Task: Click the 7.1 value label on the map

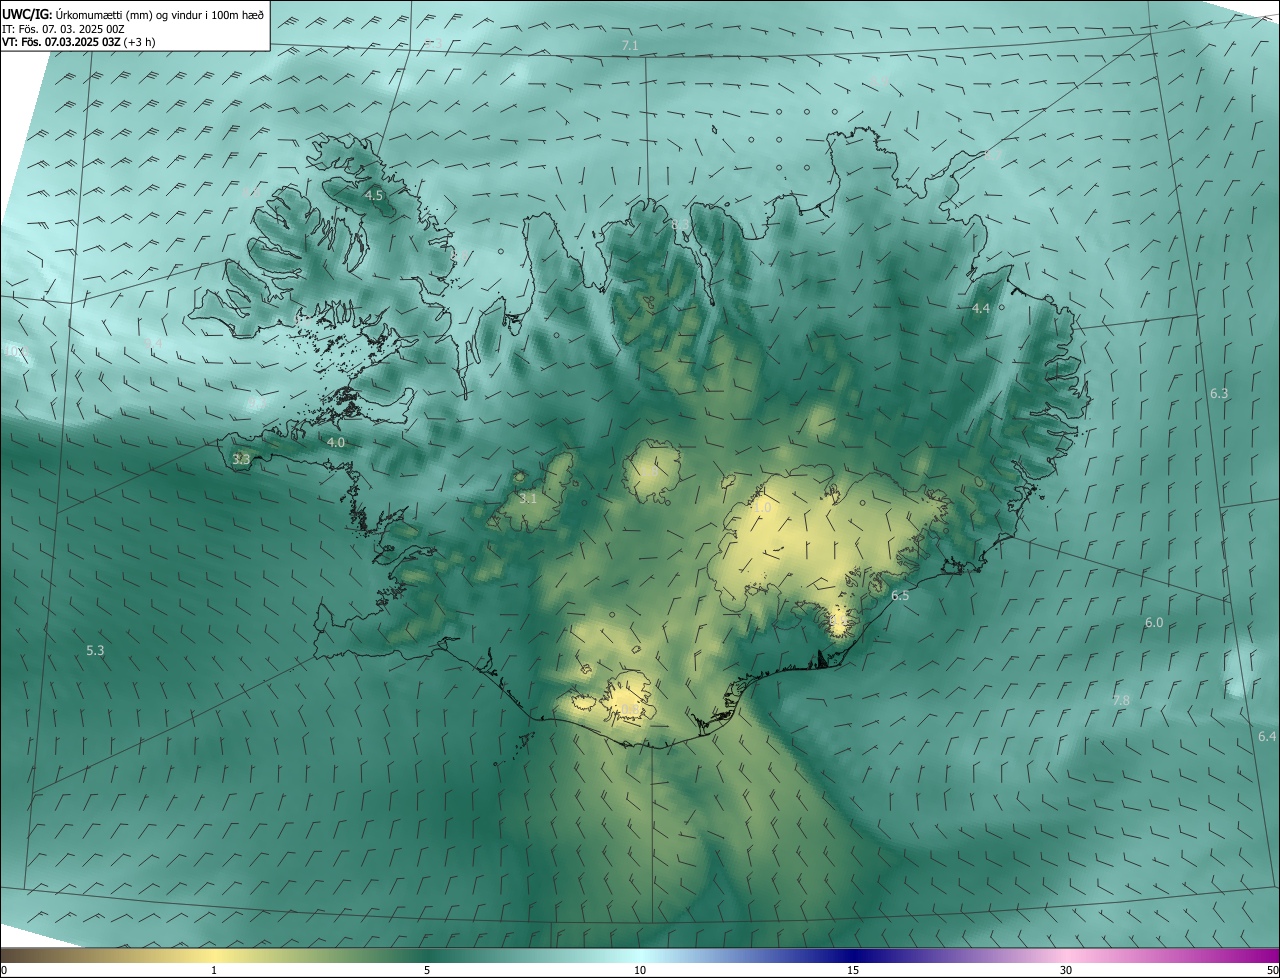Action: click(630, 46)
